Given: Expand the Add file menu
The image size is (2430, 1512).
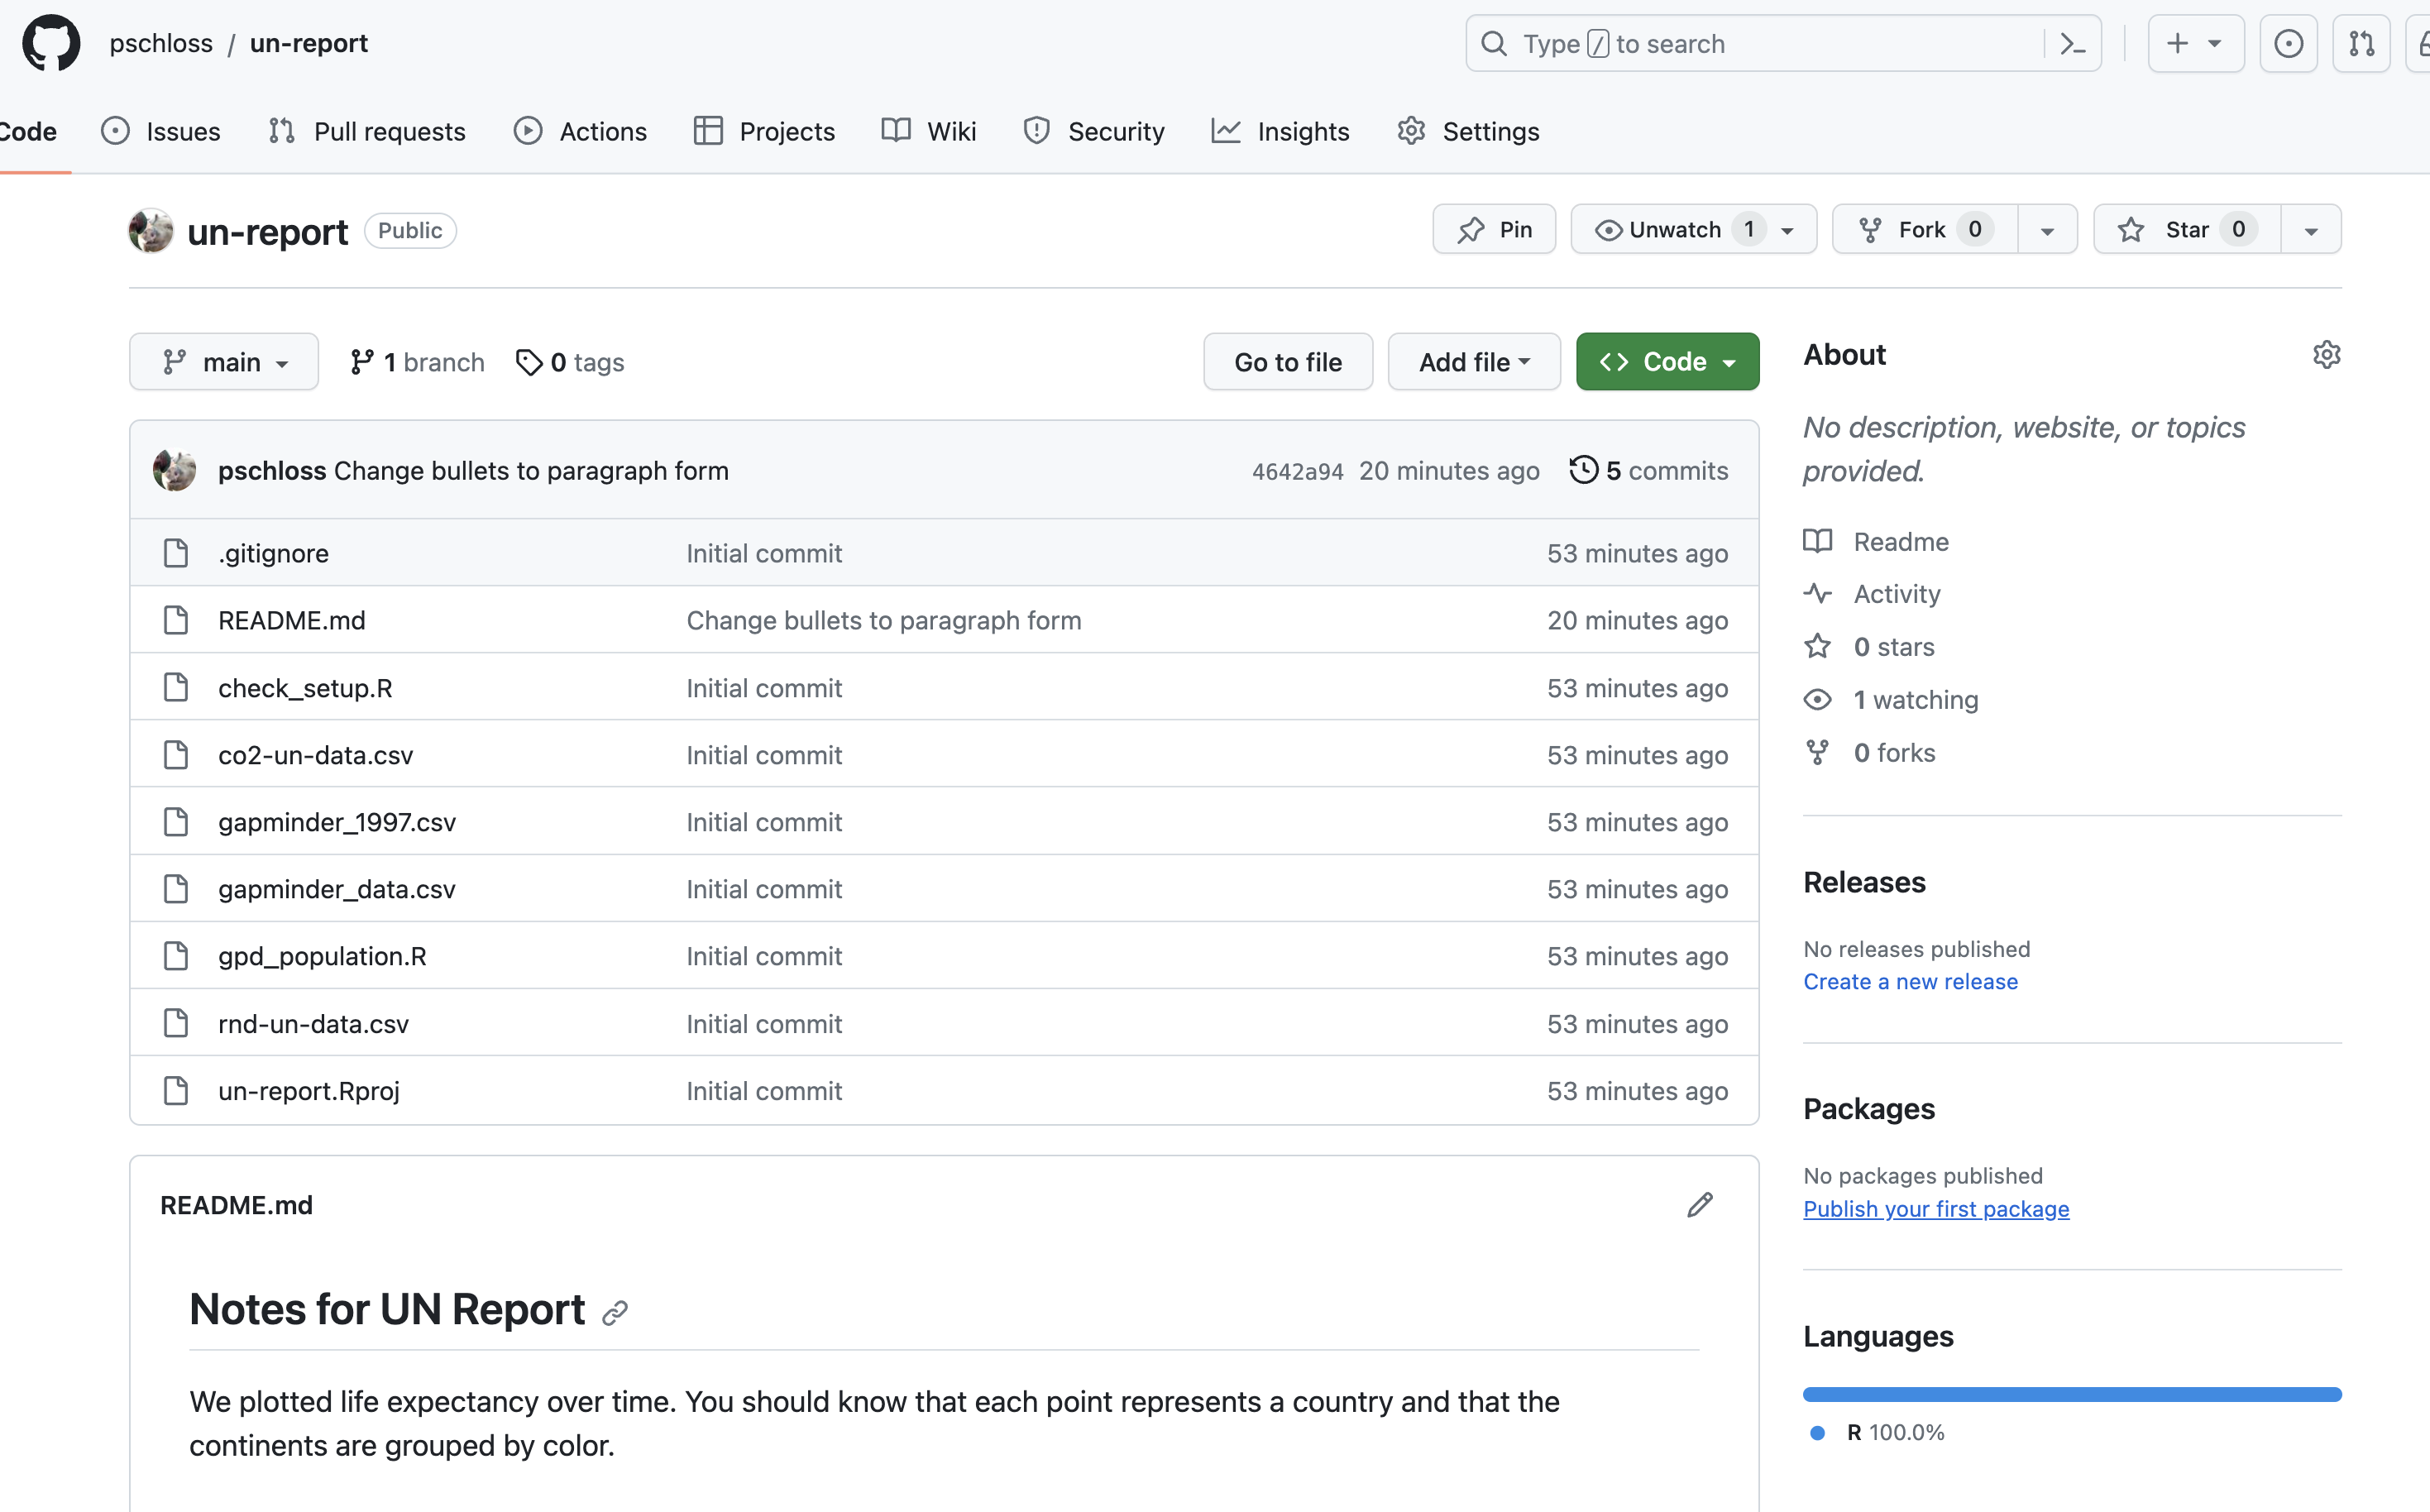Looking at the screenshot, I should point(1473,362).
